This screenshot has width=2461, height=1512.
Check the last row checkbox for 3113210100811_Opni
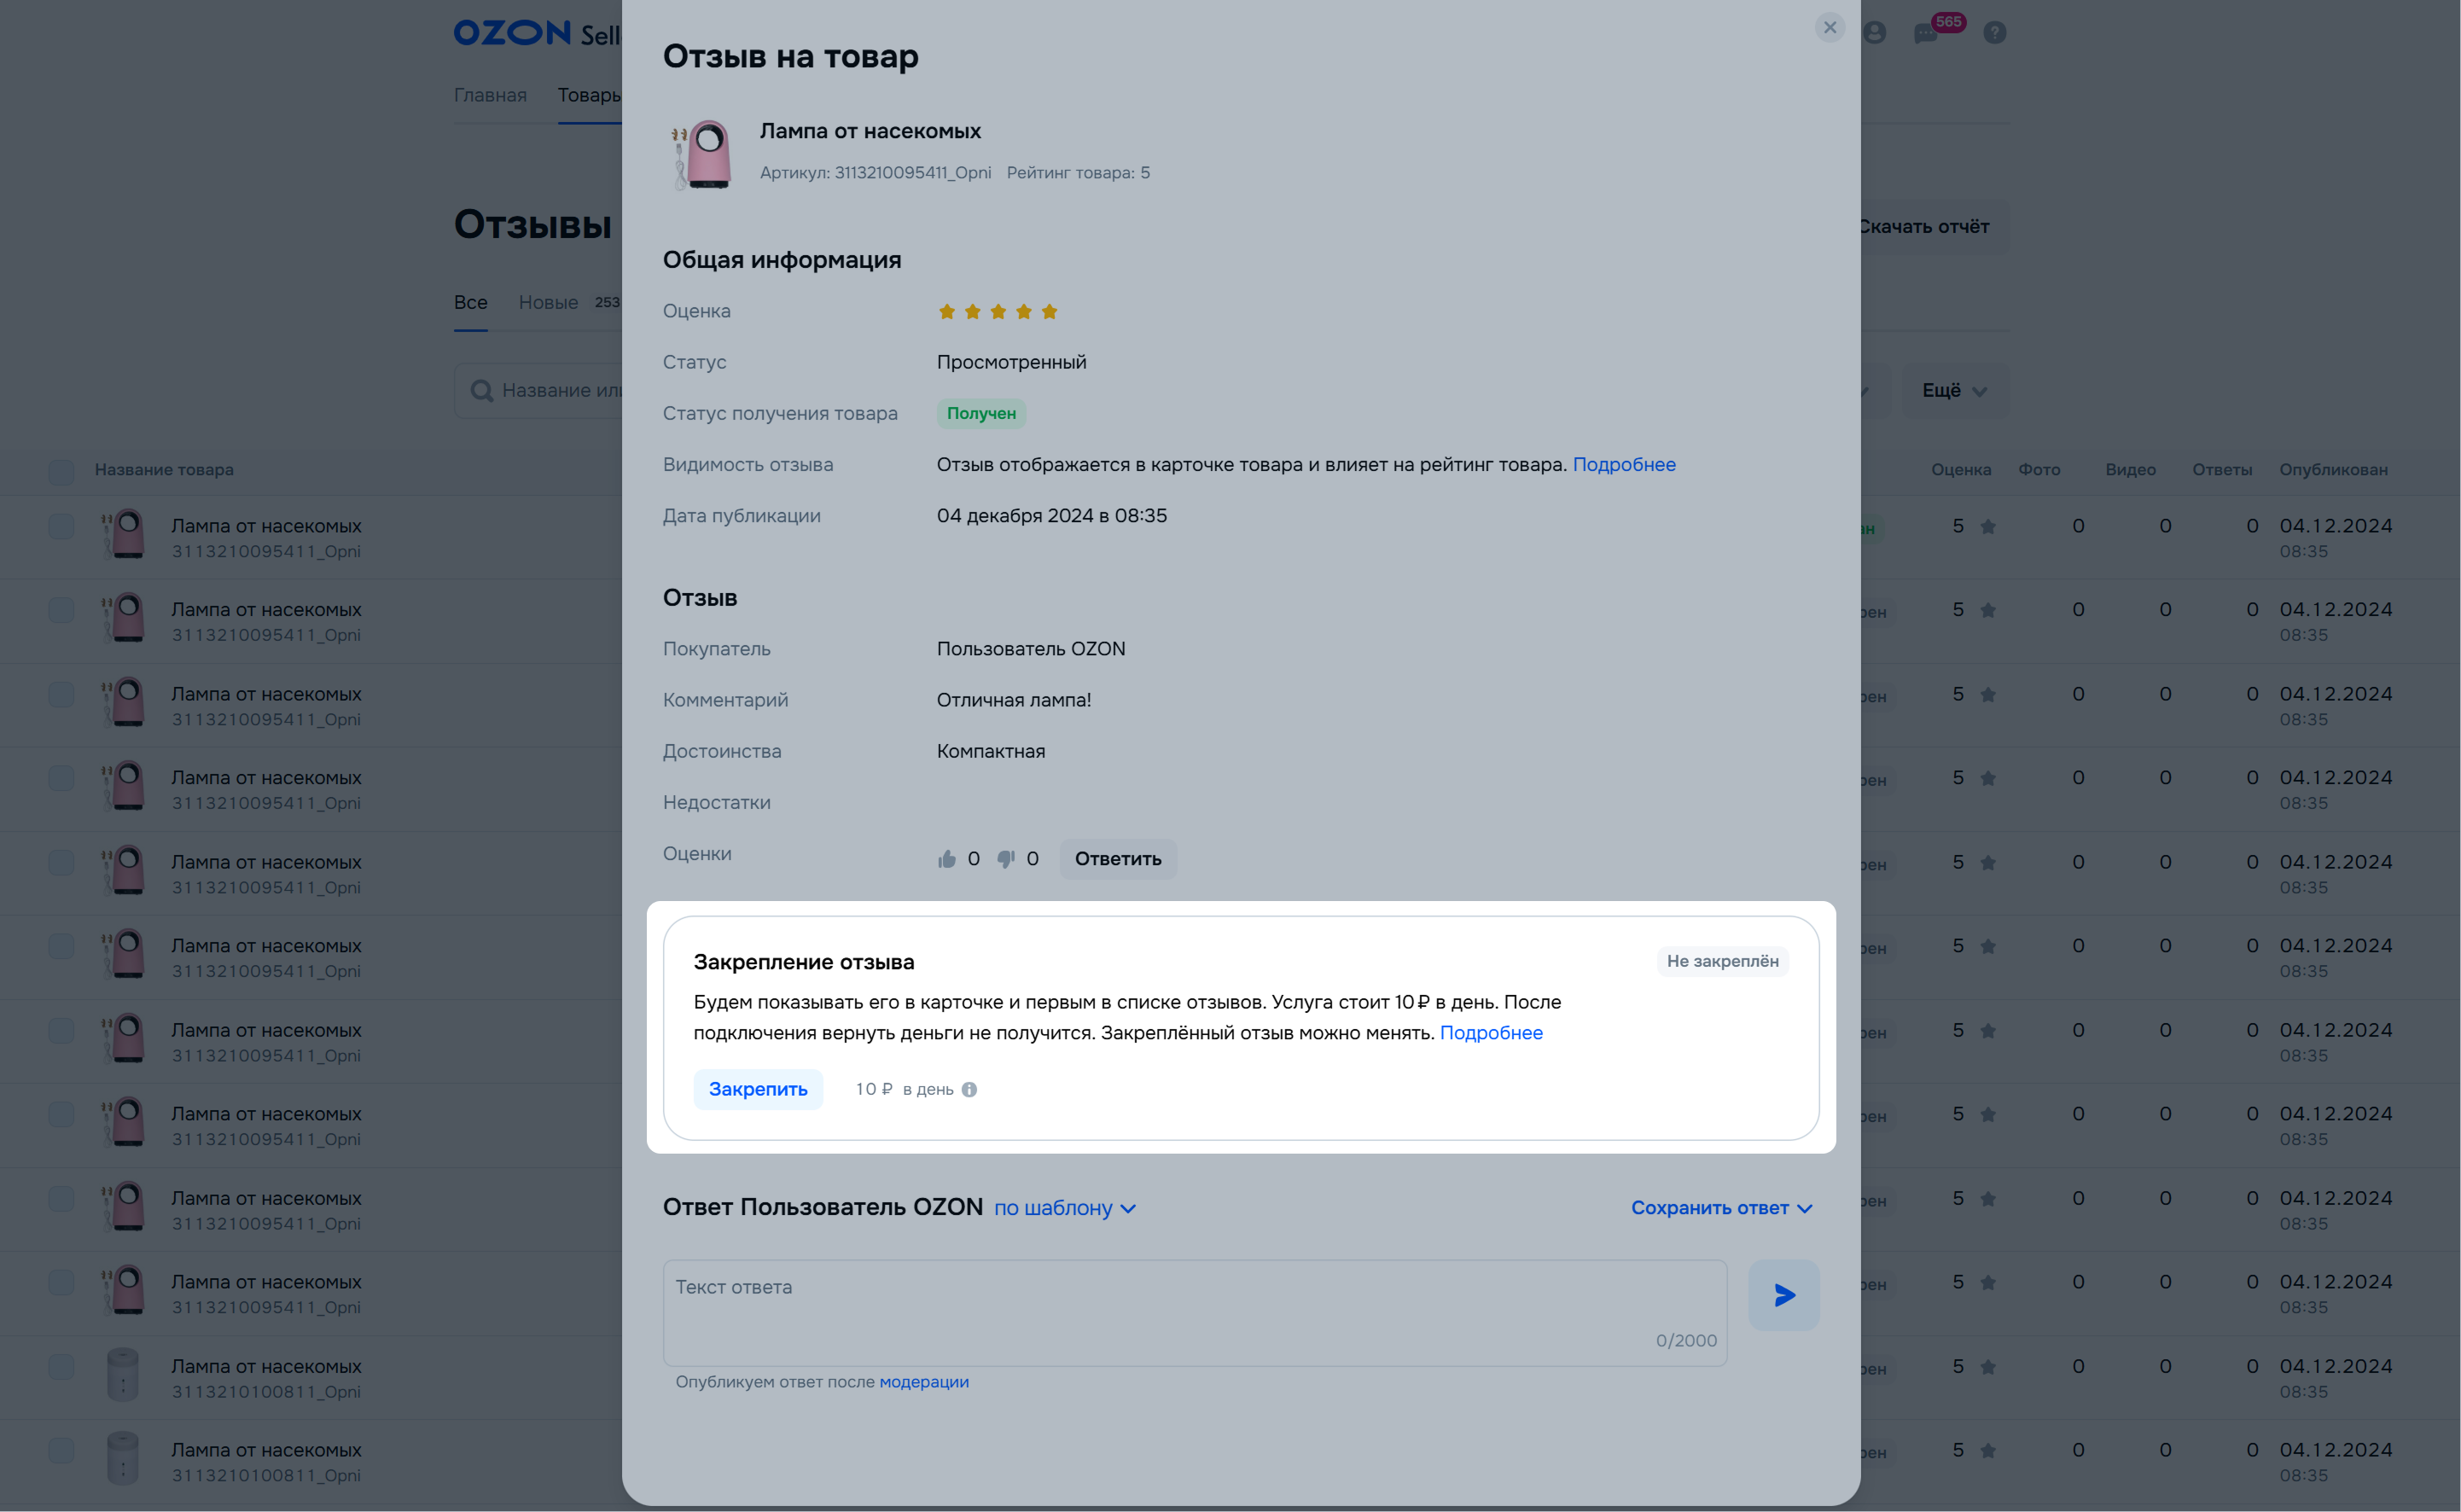tap(61, 1451)
